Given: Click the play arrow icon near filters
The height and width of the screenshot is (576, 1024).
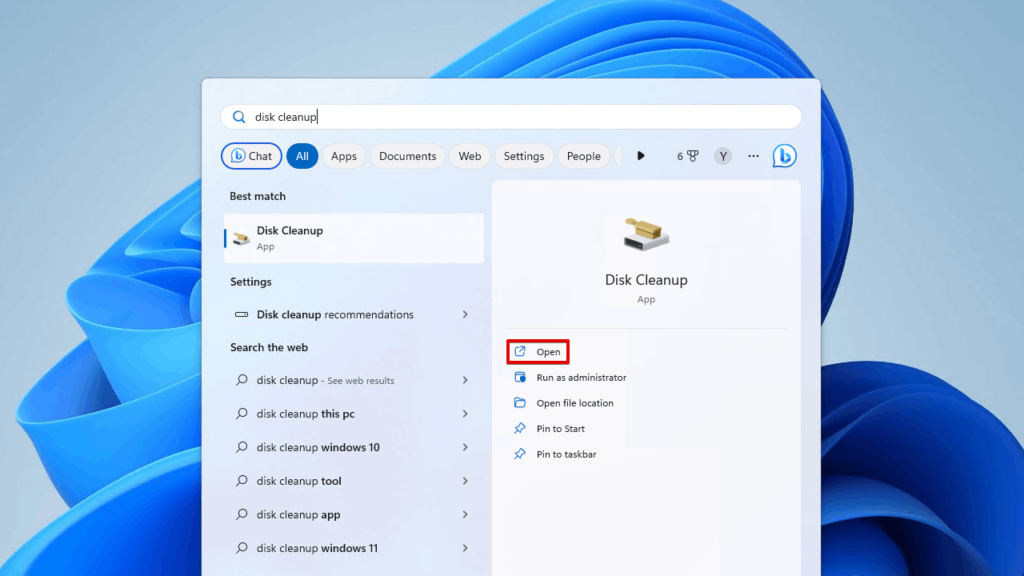Looking at the screenshot, I should pos(640,155).
